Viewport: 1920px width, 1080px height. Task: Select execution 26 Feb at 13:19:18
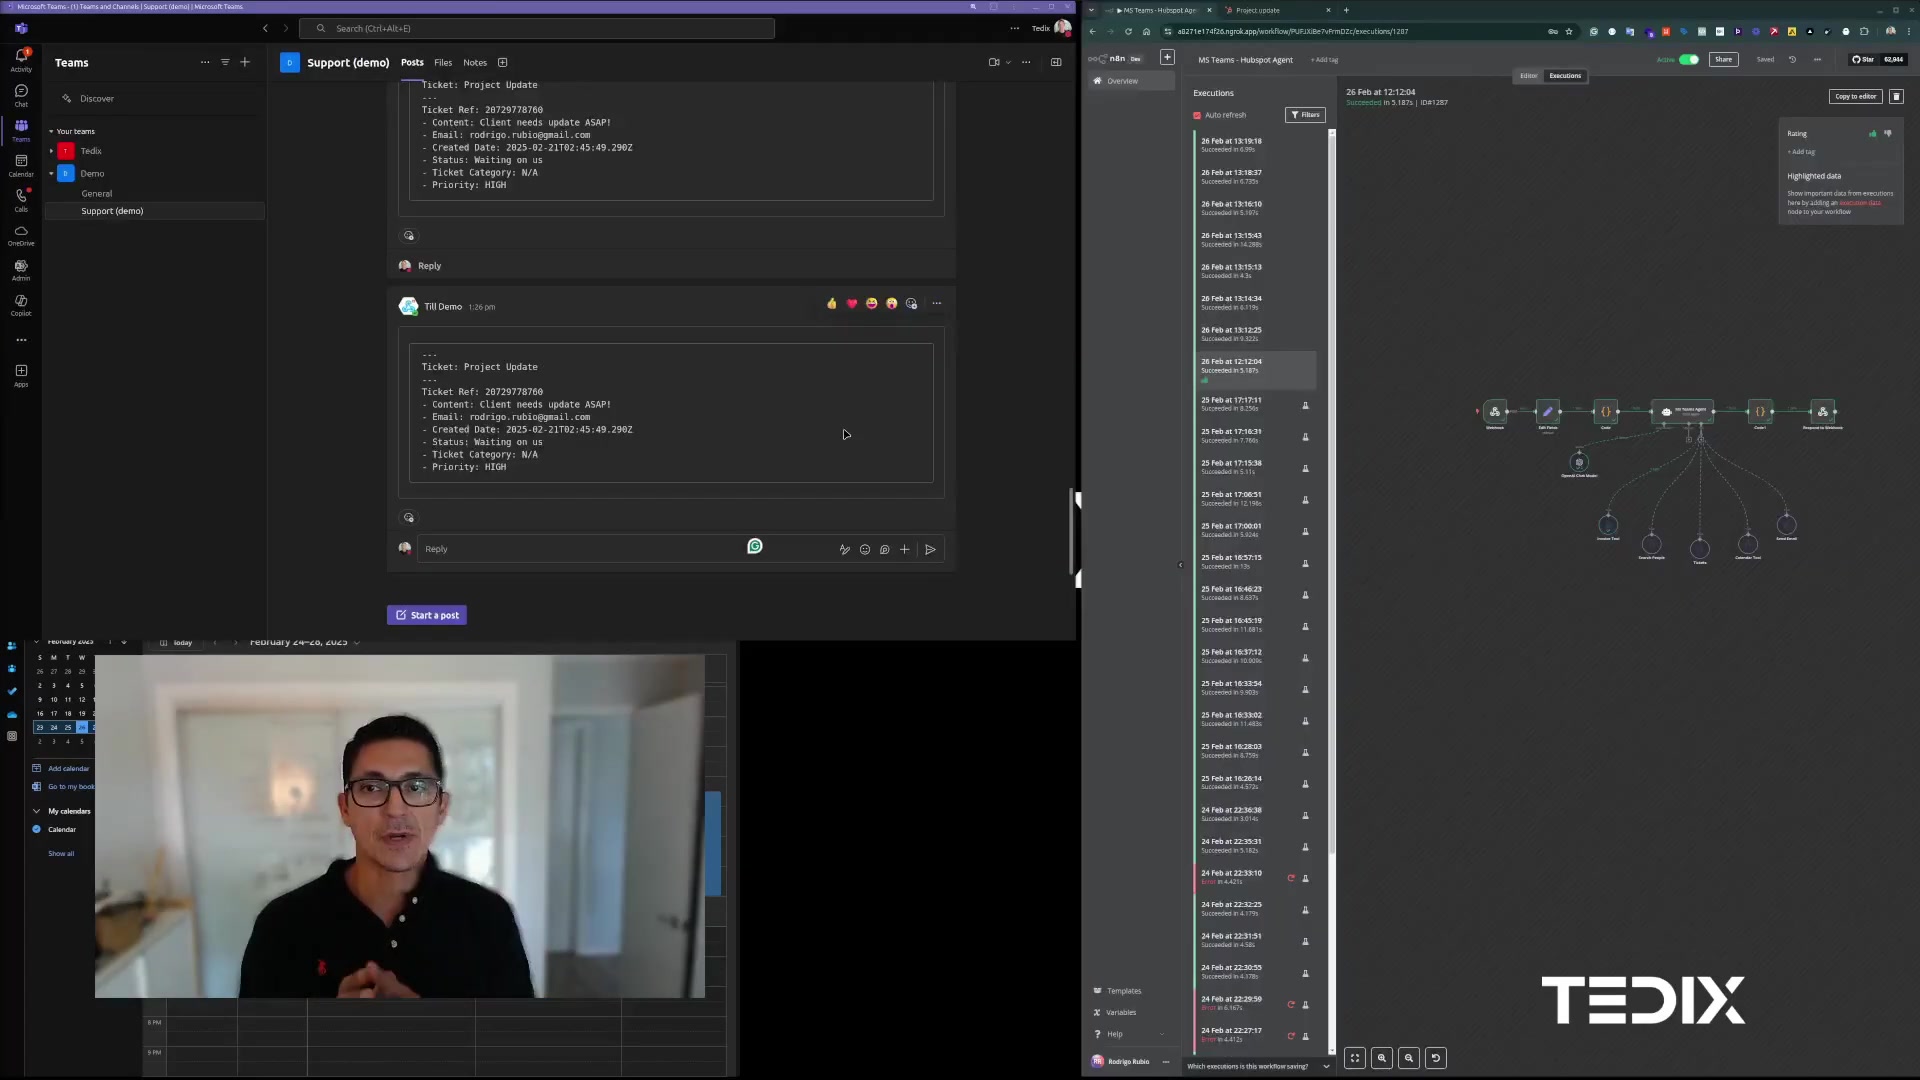[1258, 145]
